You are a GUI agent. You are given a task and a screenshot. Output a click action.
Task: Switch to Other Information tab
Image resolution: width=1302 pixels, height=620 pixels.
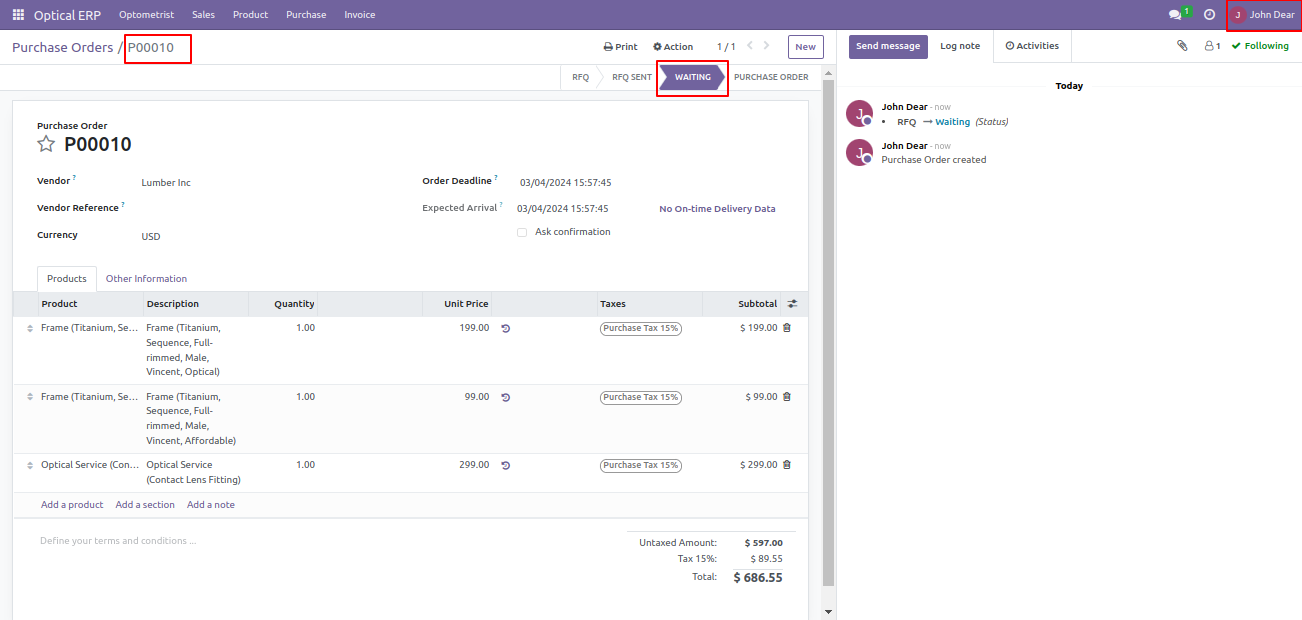[146, 279]
